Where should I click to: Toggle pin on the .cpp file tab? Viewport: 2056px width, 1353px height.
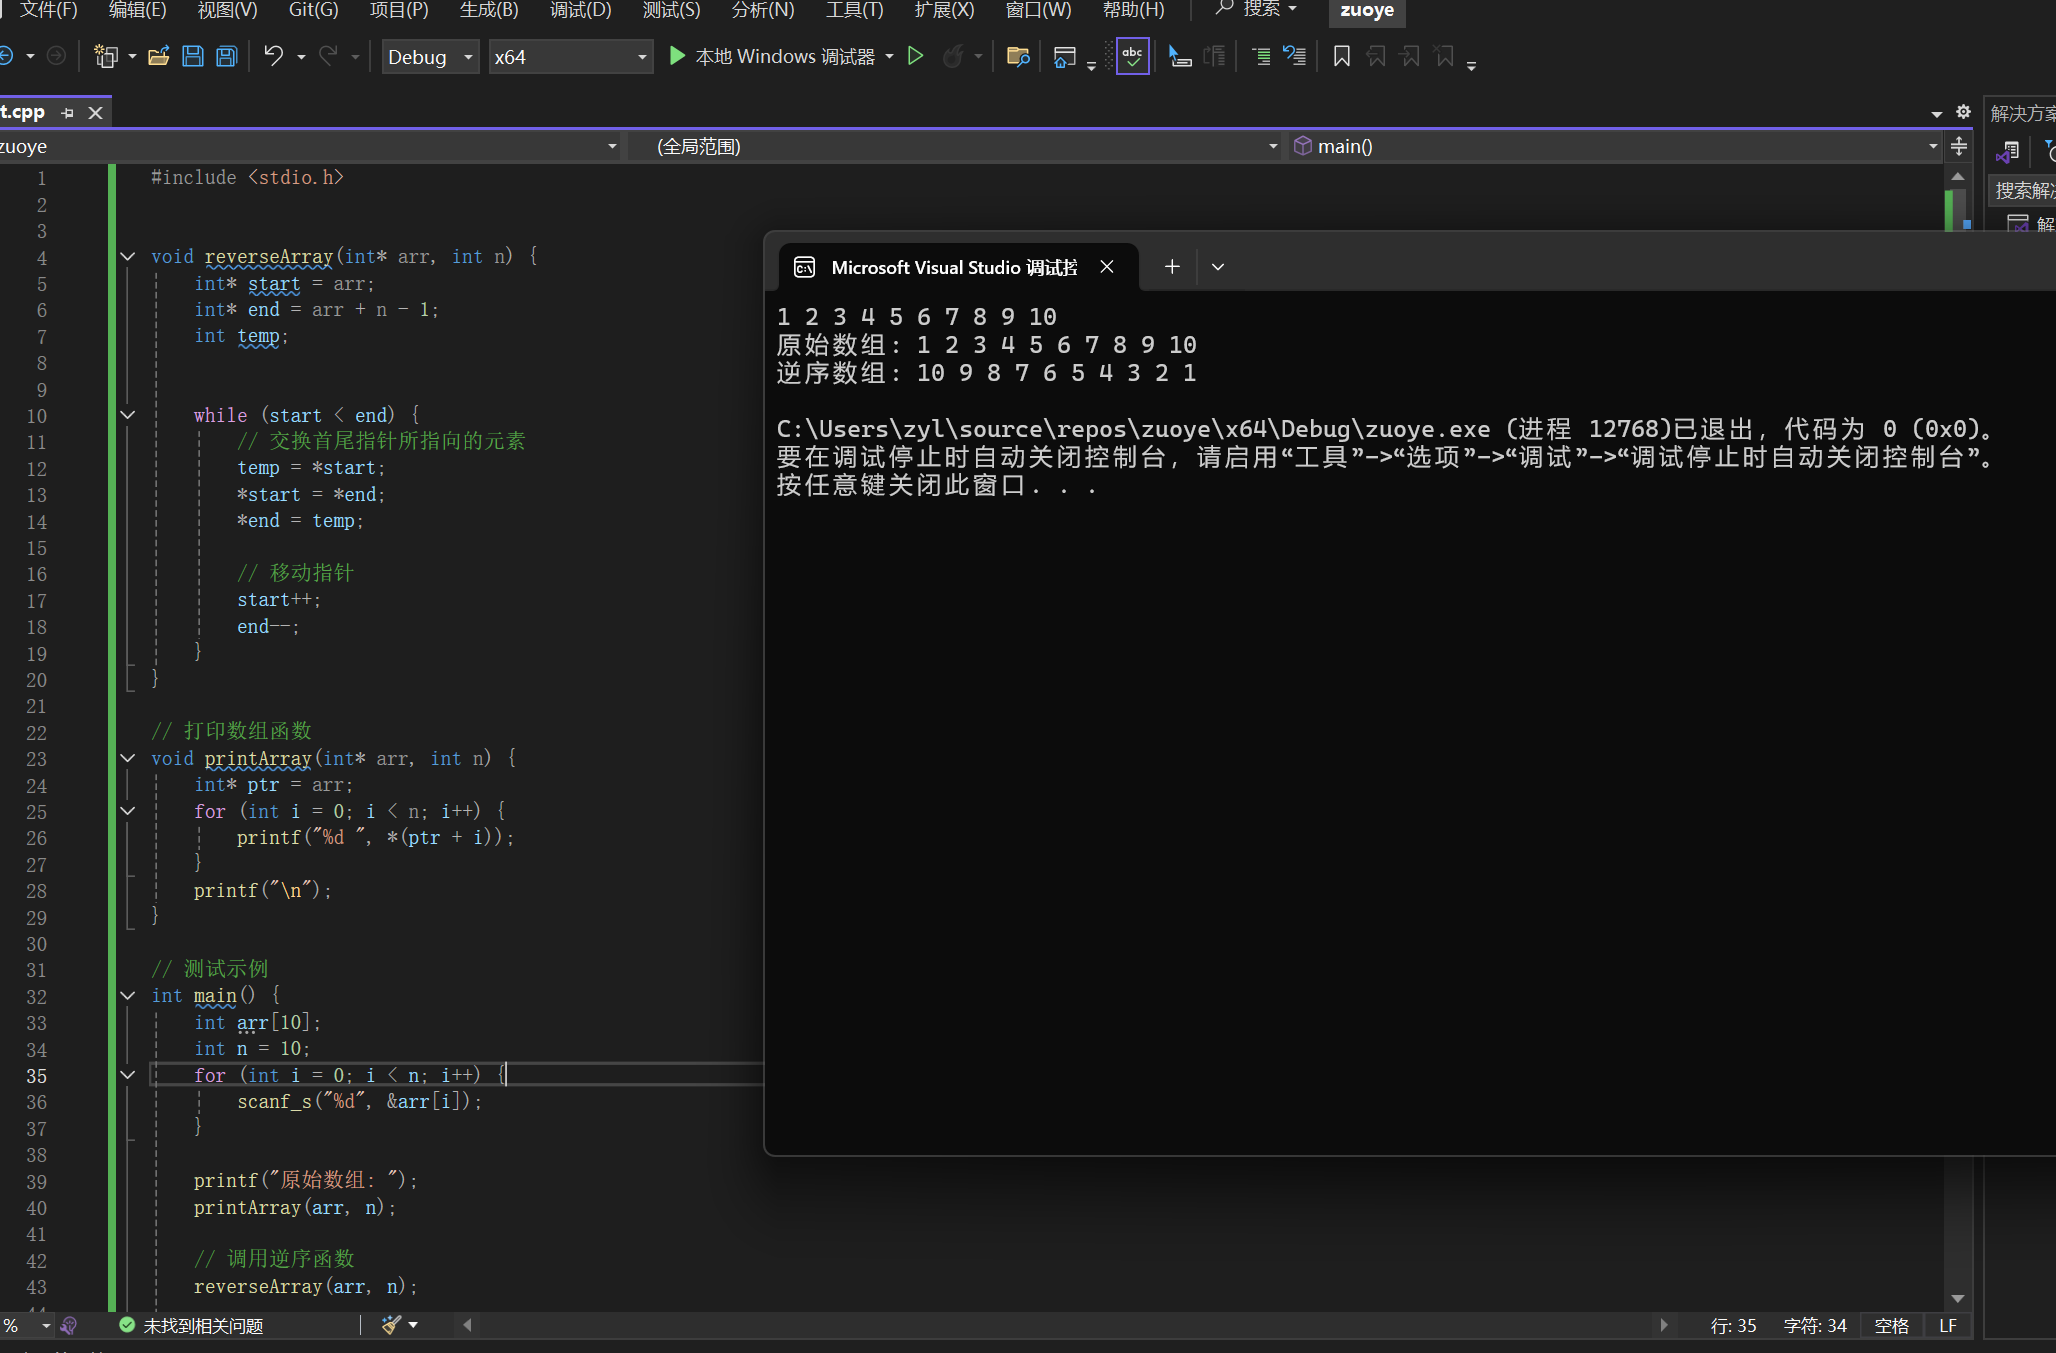(x=68, y=113)
